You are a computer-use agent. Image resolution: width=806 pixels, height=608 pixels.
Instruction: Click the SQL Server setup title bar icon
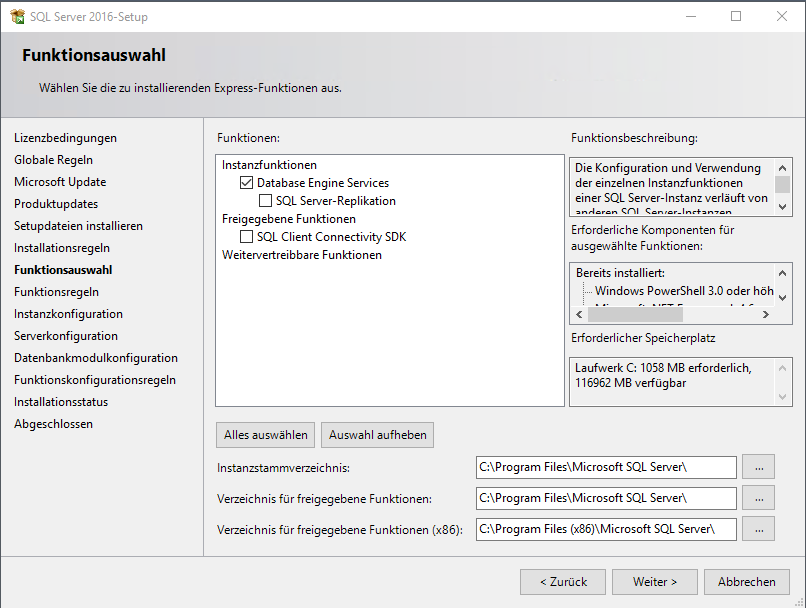[x=17, y=17]
